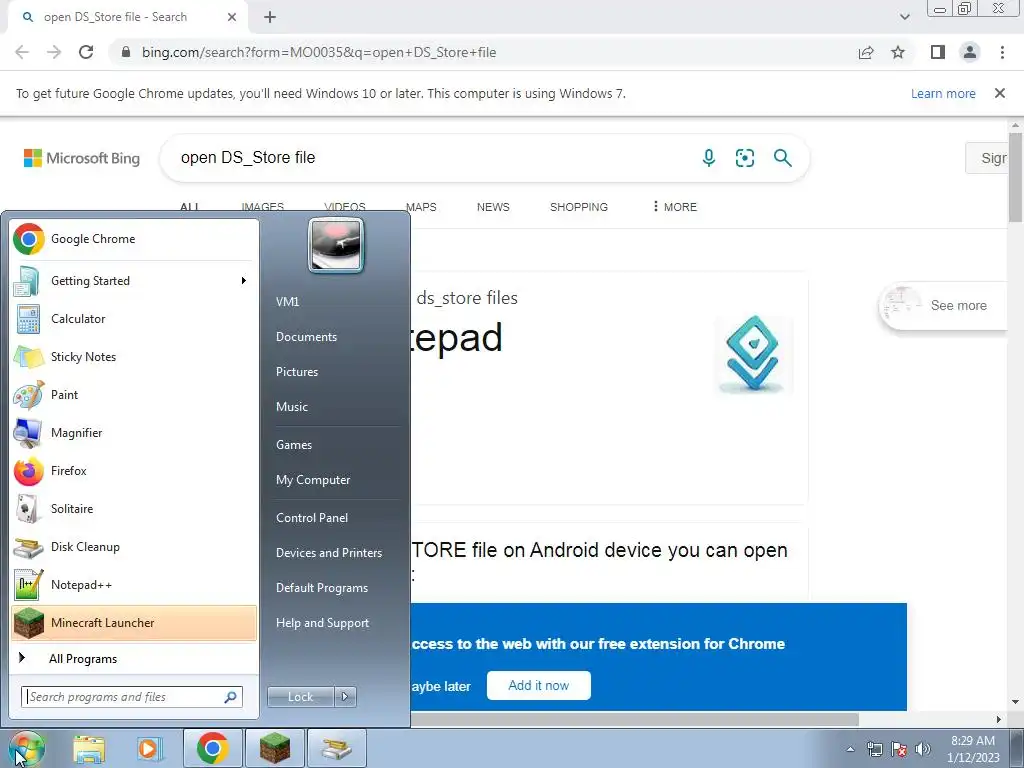Viewport: 1024px width, 768px height.
Task: Open Chrome profile avatar menu
Action: click(x=970, y=52)
